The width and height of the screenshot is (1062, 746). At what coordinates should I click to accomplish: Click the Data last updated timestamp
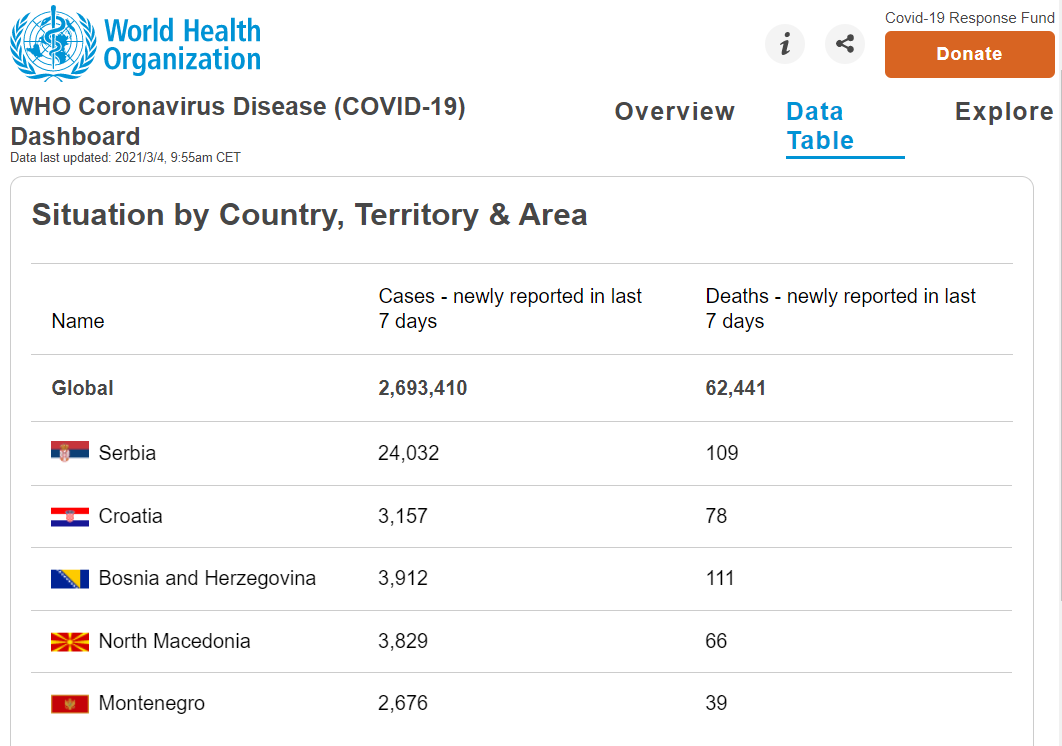(x=125, y=158)
